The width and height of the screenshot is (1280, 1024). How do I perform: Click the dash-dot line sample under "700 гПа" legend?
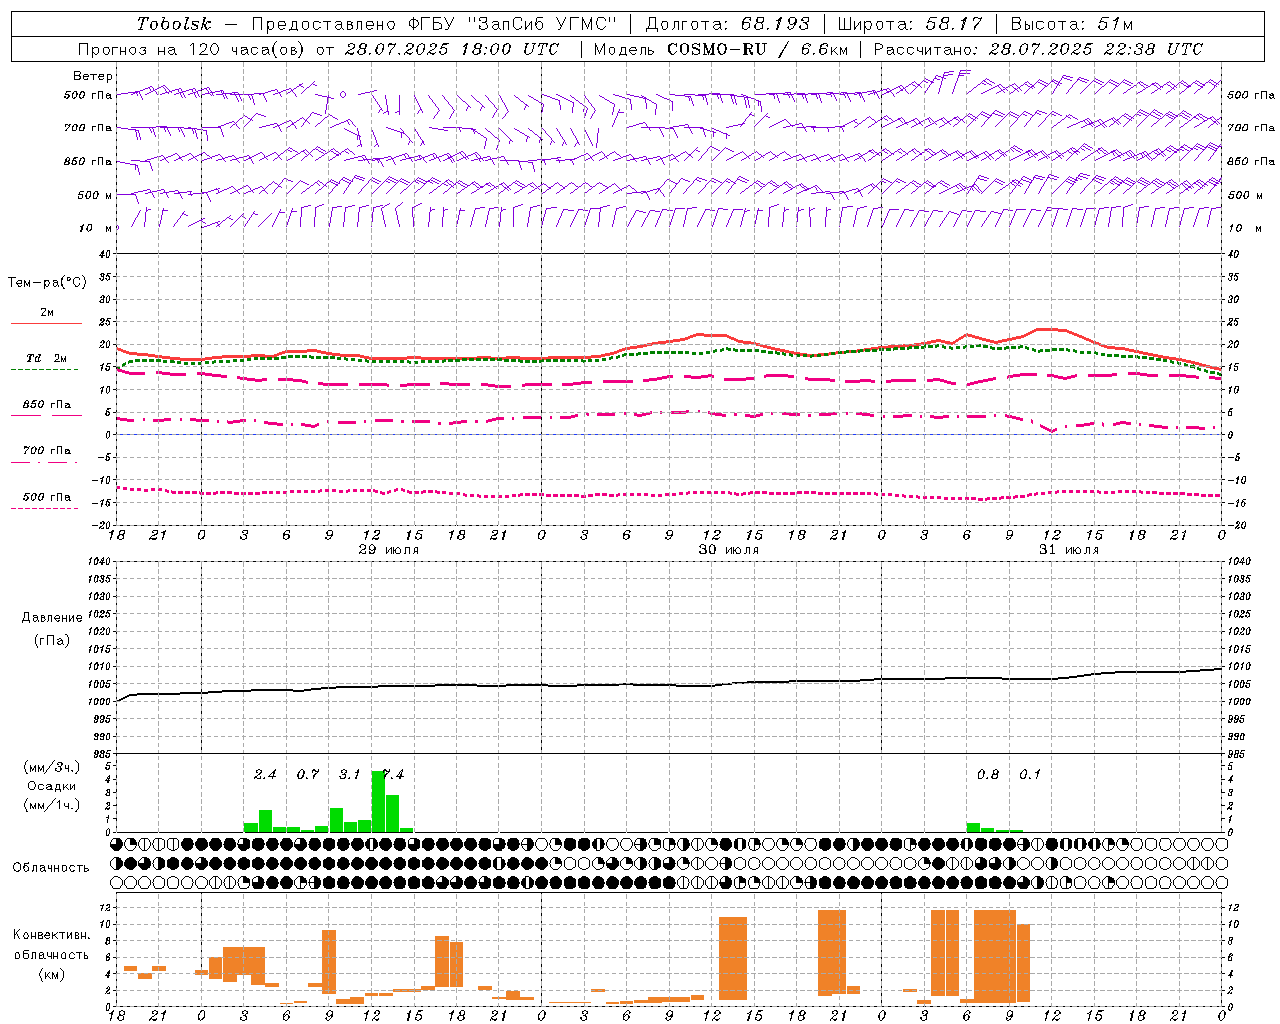pyautogui.click(x=44, y=462)
